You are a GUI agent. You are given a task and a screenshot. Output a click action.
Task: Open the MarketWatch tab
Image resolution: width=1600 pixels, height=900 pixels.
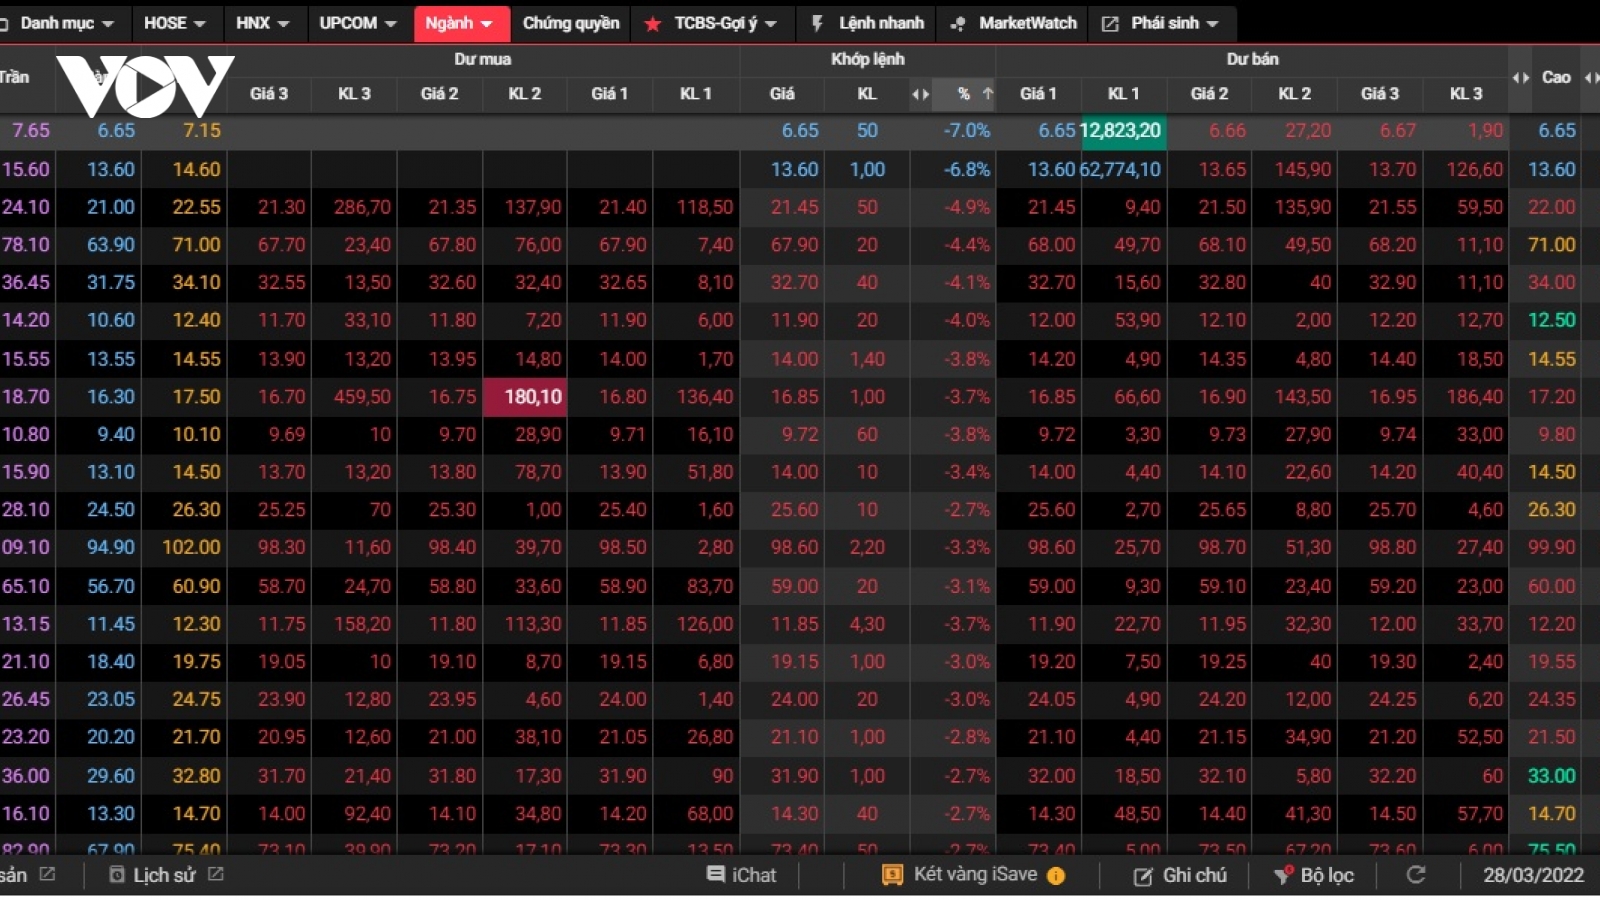point(1014,23)
